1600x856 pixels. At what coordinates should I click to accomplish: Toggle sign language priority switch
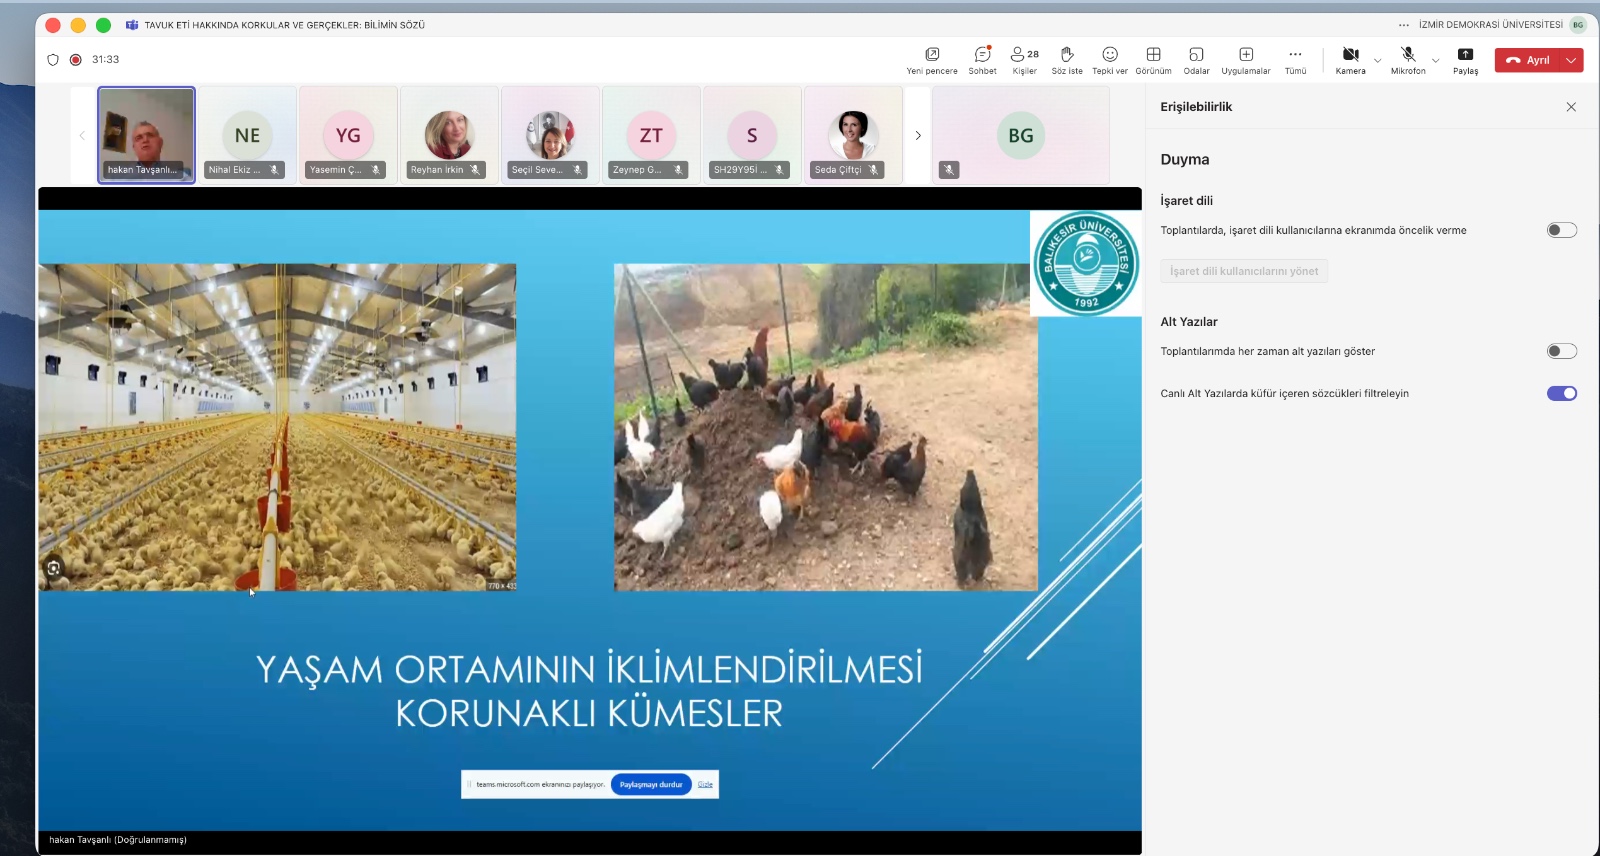pos(1562,230)
